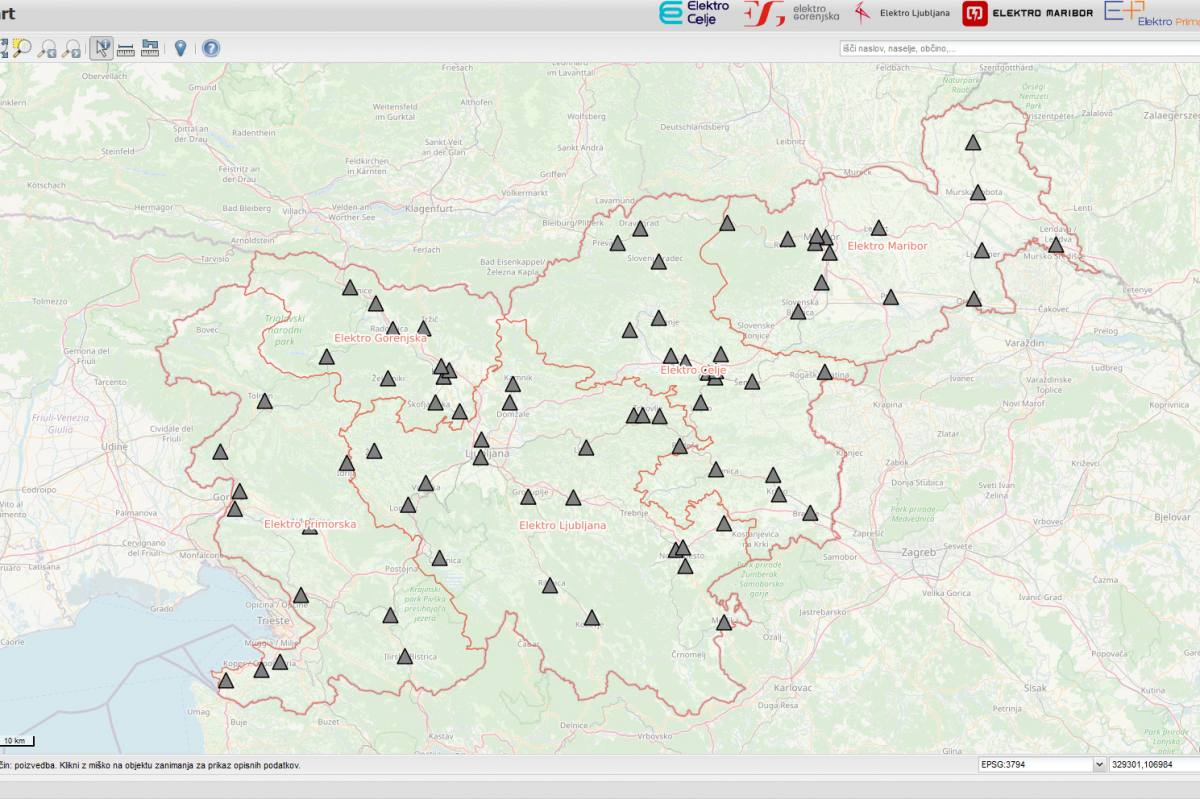Select the triangle marker at Ilirska Bistrica
1200x799 pixels.
tap(404, 656)
